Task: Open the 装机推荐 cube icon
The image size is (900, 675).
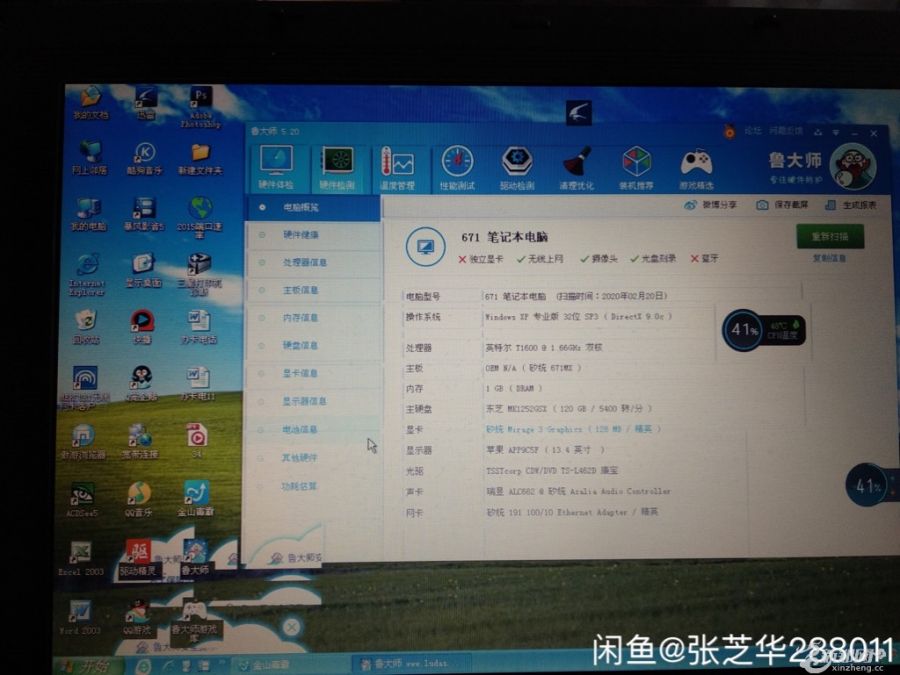Action: 637,168
